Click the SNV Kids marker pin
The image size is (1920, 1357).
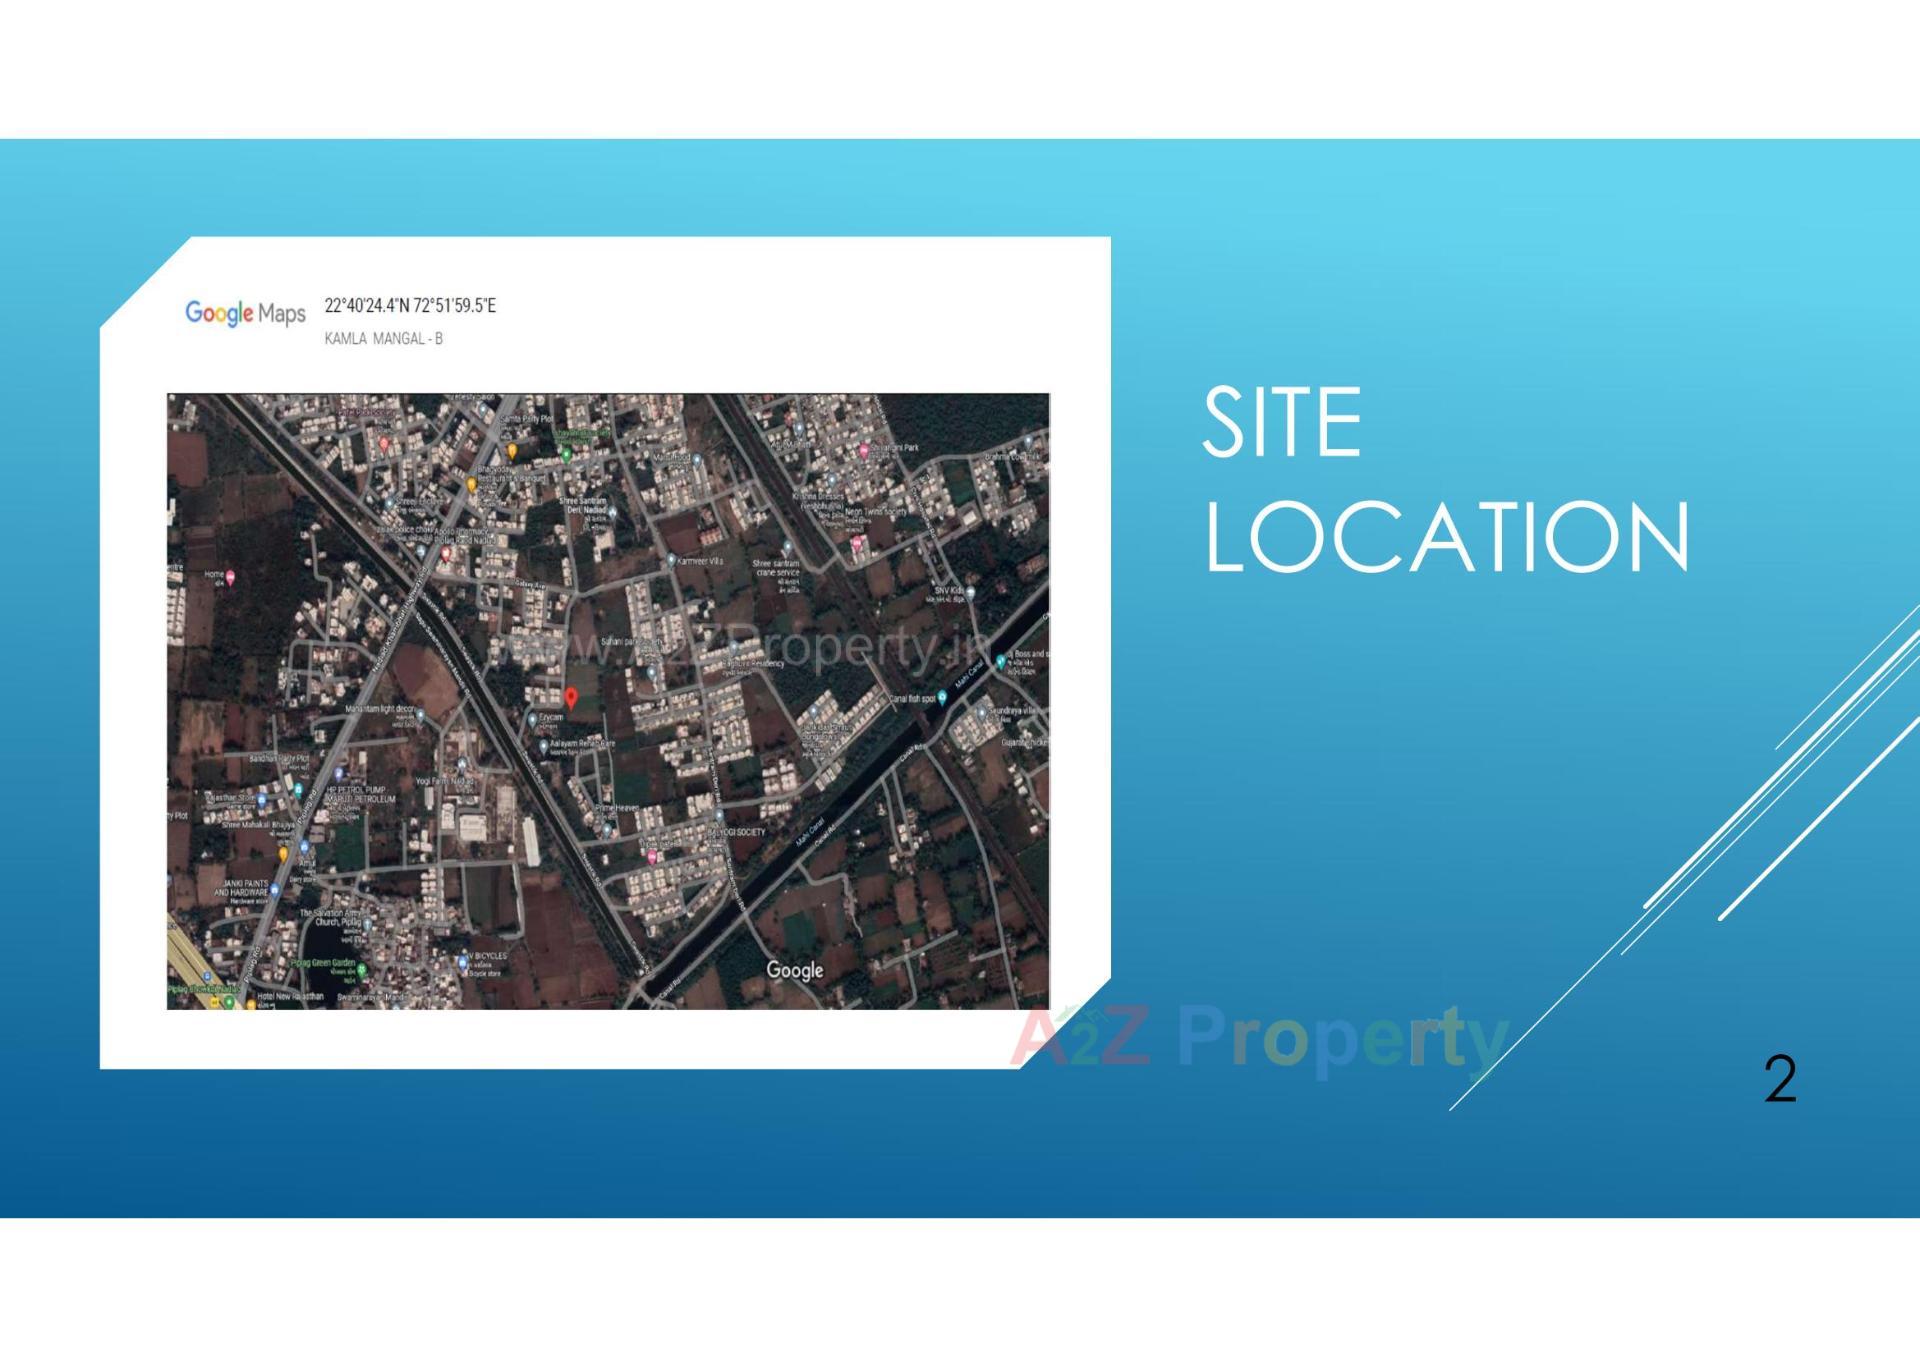(969, 592)
